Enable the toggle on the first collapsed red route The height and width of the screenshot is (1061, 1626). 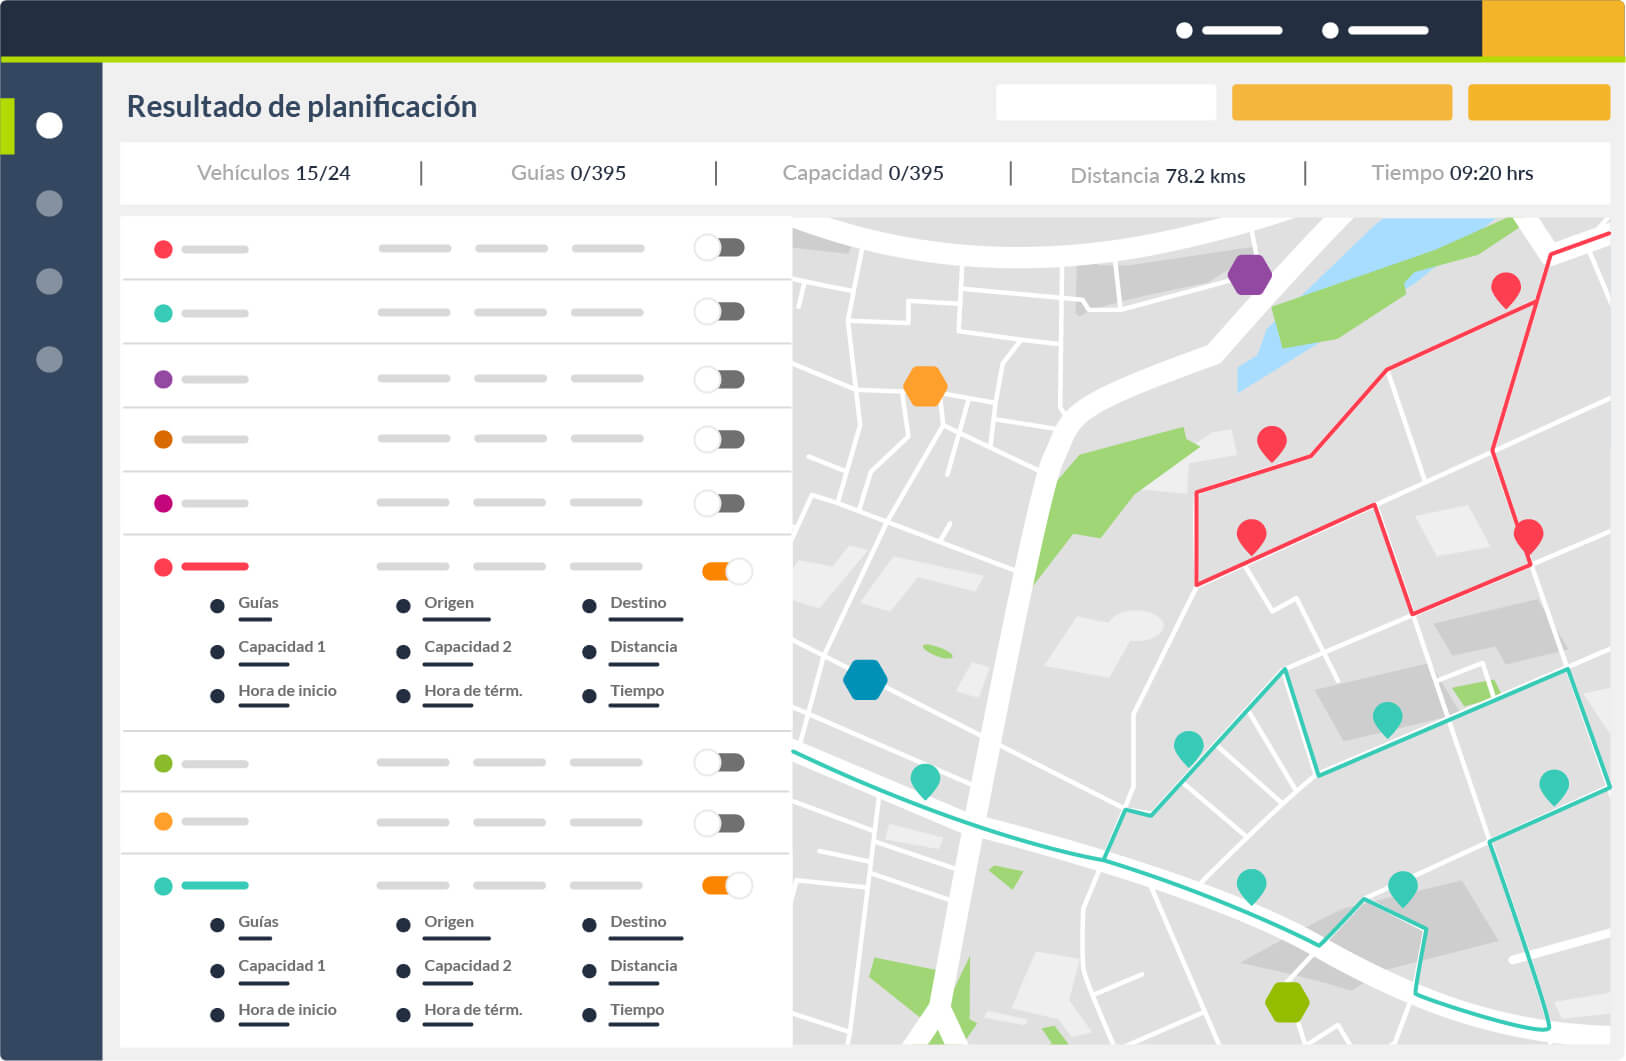pos(720,247)
